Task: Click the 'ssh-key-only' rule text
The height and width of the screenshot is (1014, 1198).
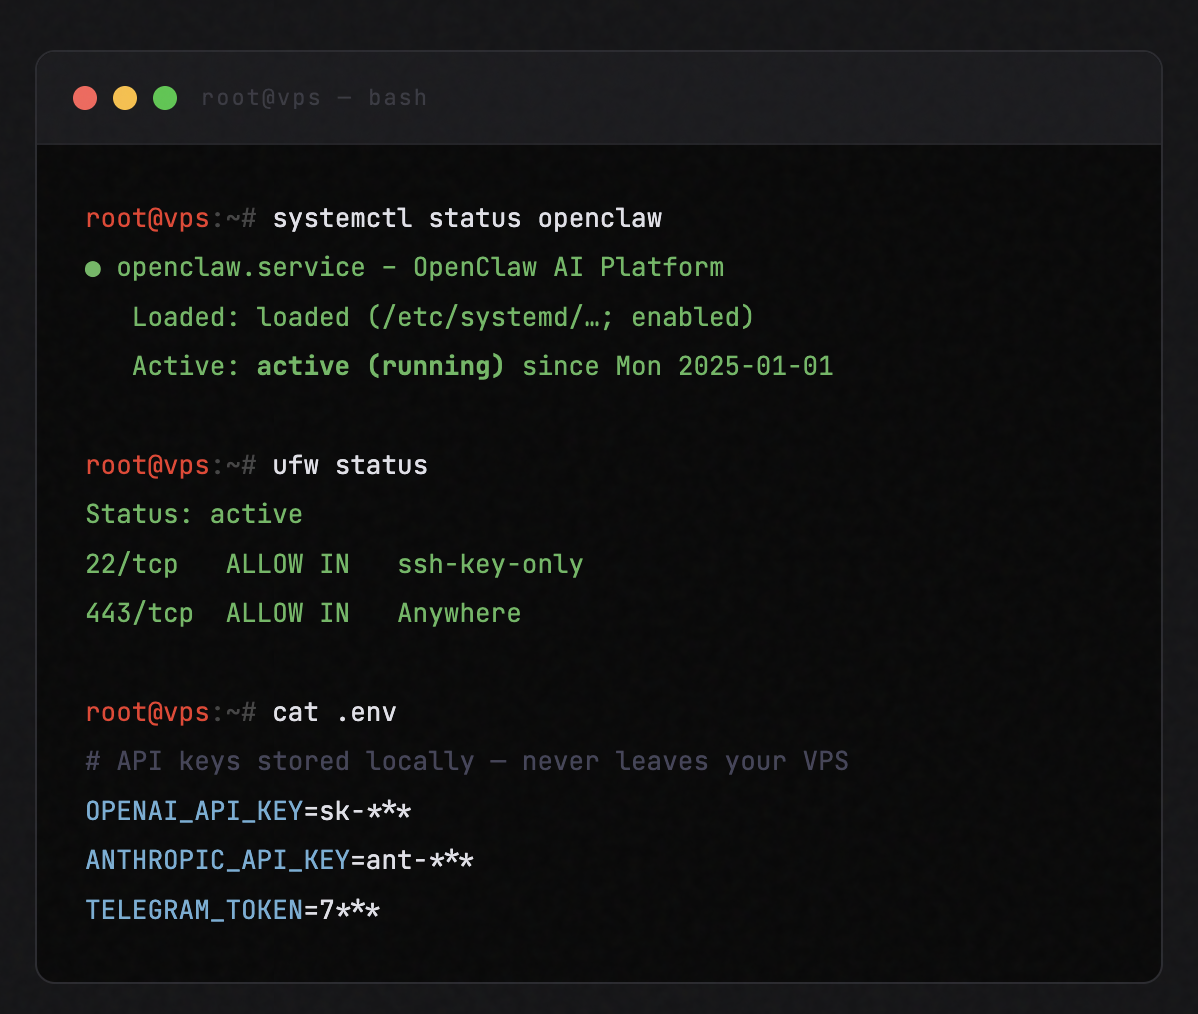Action: (490, 564)
